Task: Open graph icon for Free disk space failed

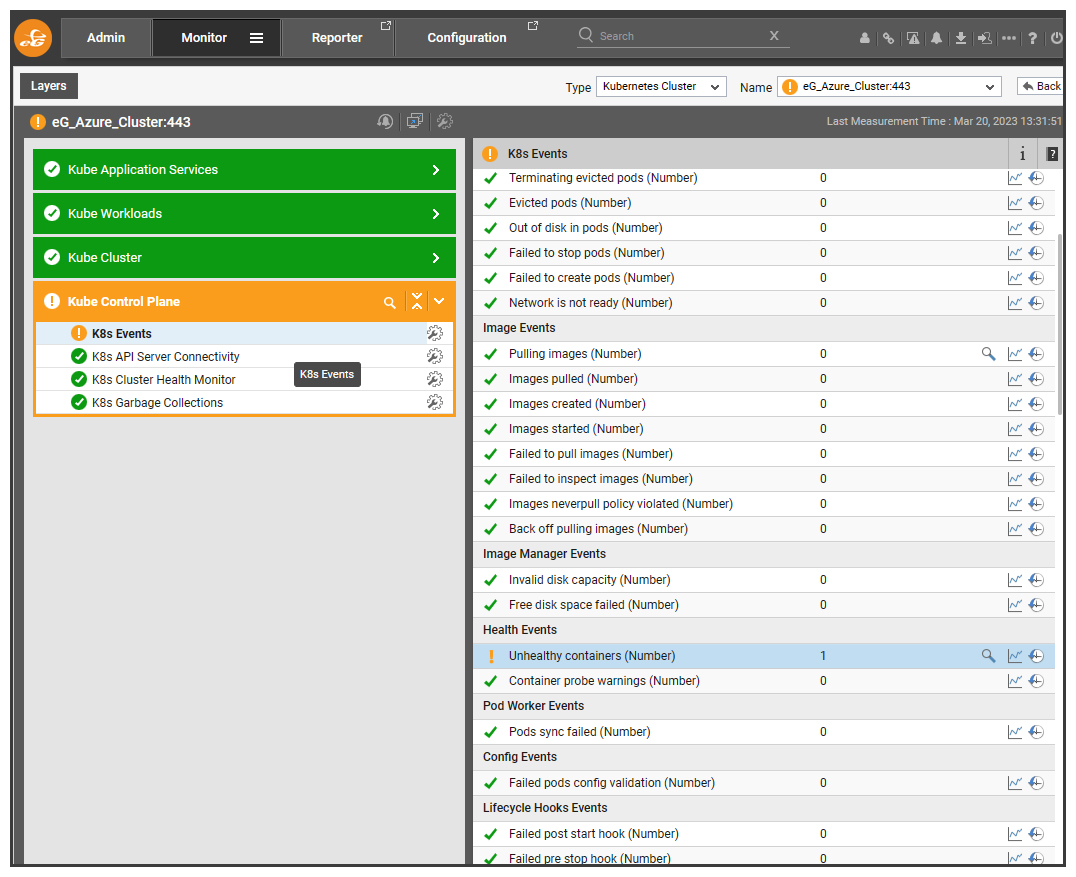Action: pos(1015,605)
